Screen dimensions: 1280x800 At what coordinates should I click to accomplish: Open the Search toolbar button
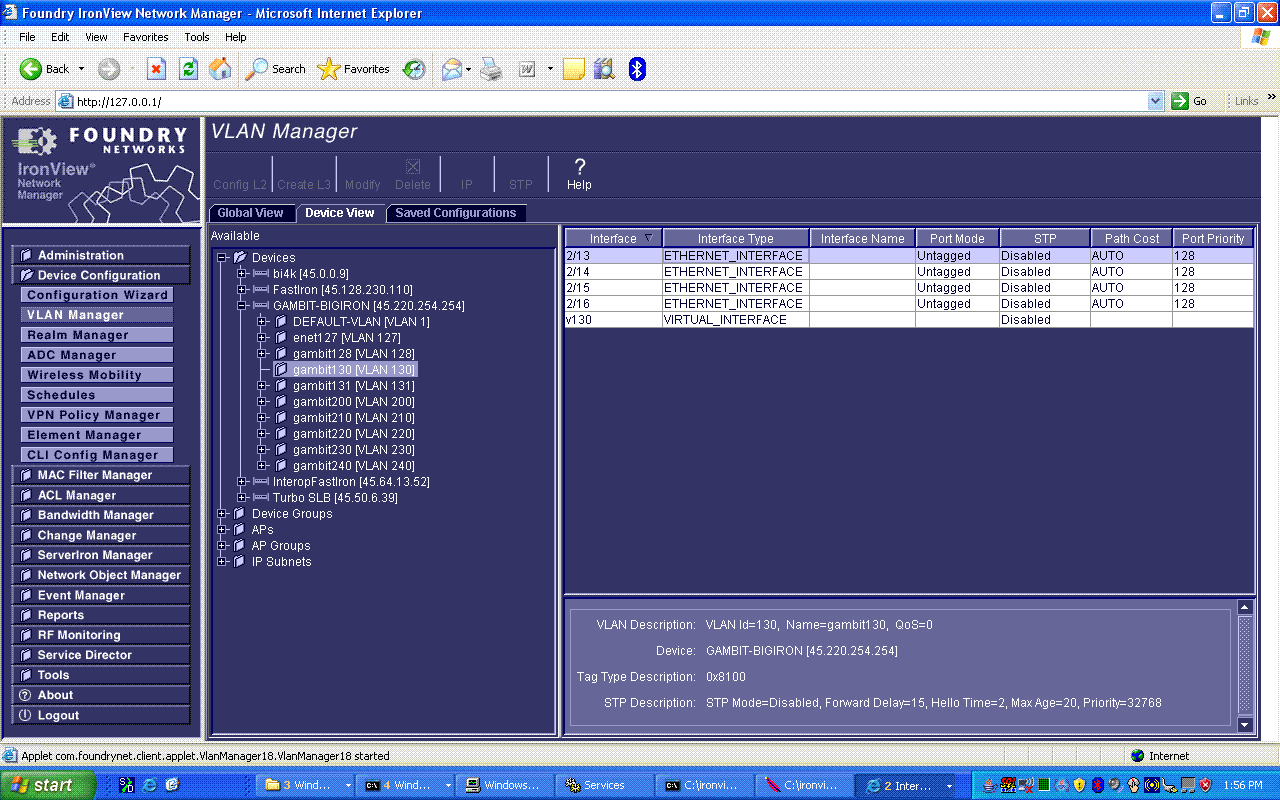[x=275, y=69]
